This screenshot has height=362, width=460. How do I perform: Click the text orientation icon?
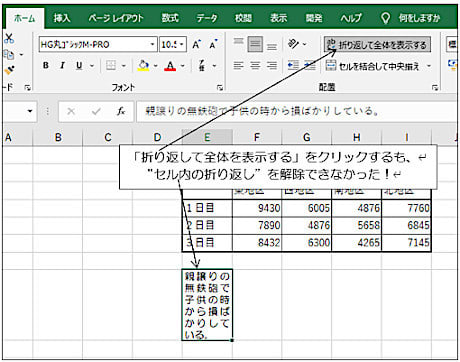pos(293,44)
